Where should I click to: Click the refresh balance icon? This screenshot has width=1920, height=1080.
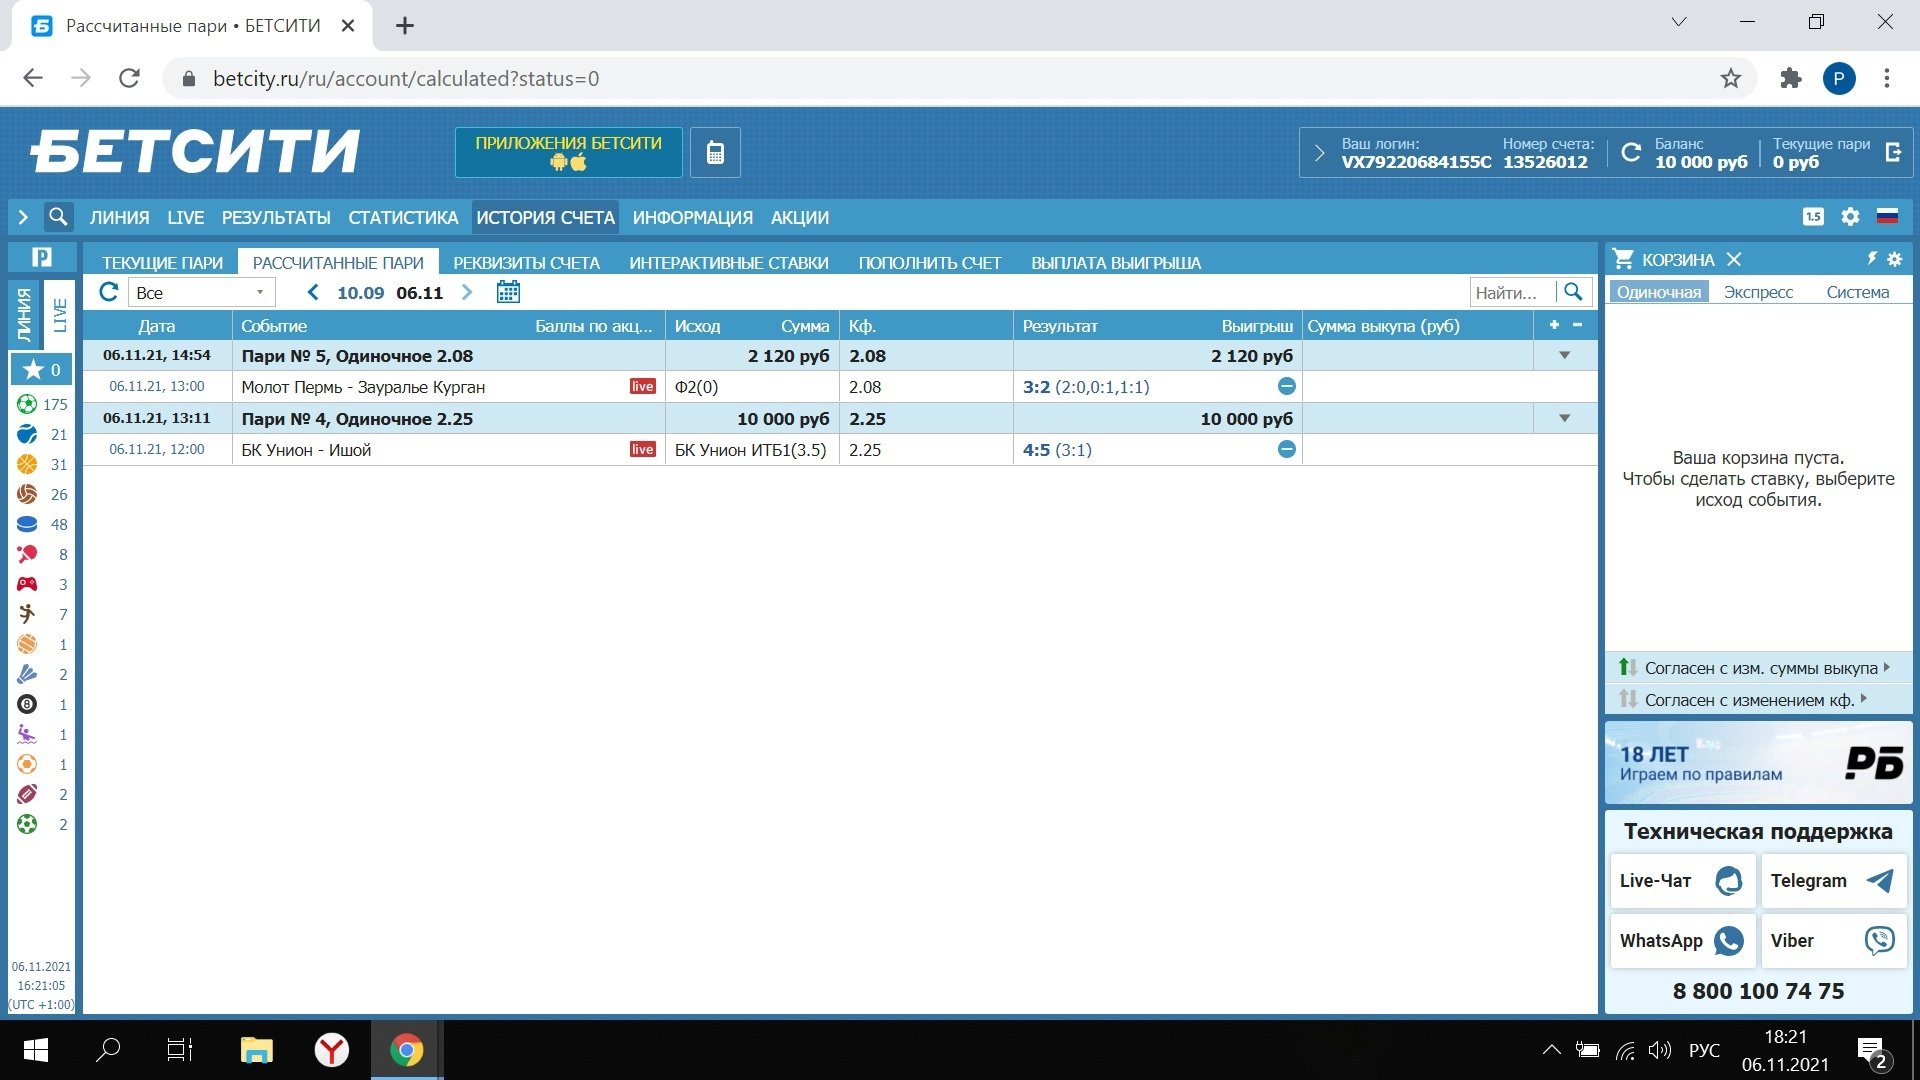pyautogui.click(x=1631, y=153)
